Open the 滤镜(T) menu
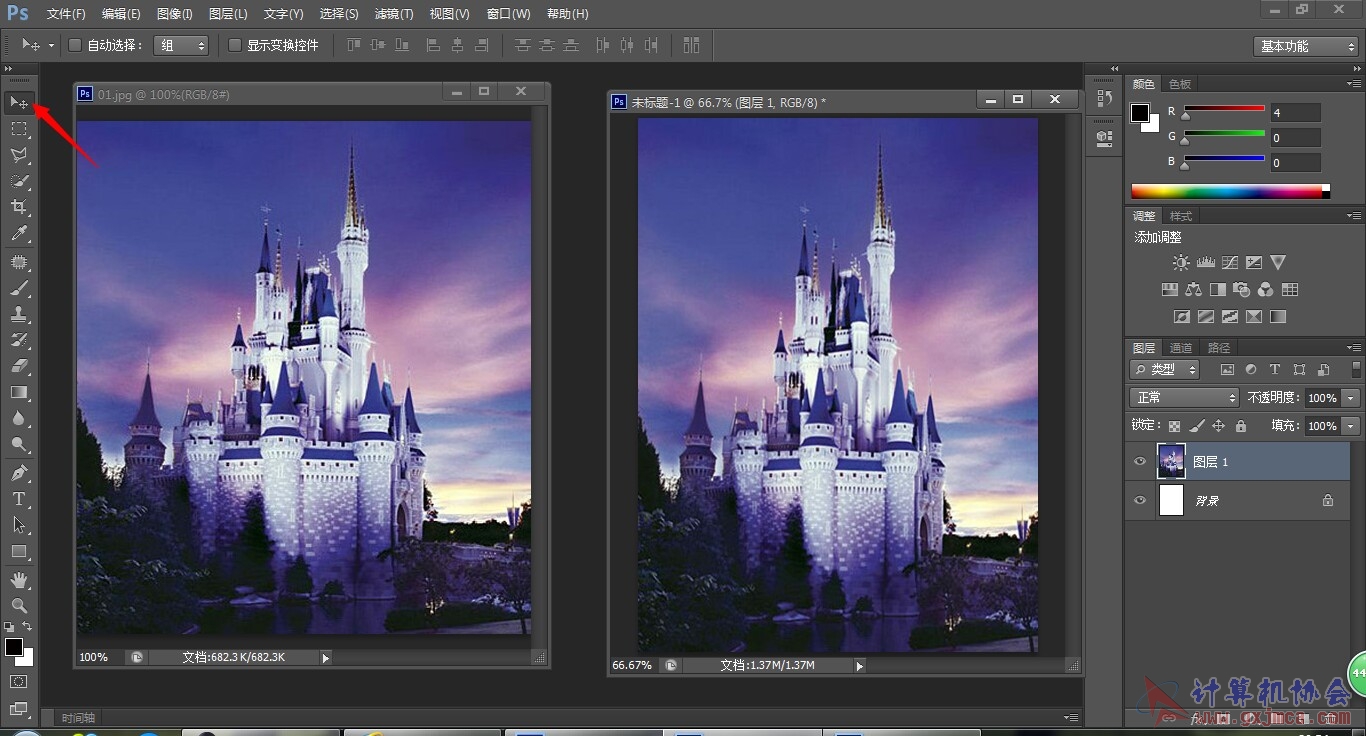The height and width of the screenshot is (736, 1366). click(x=393, y=14)
